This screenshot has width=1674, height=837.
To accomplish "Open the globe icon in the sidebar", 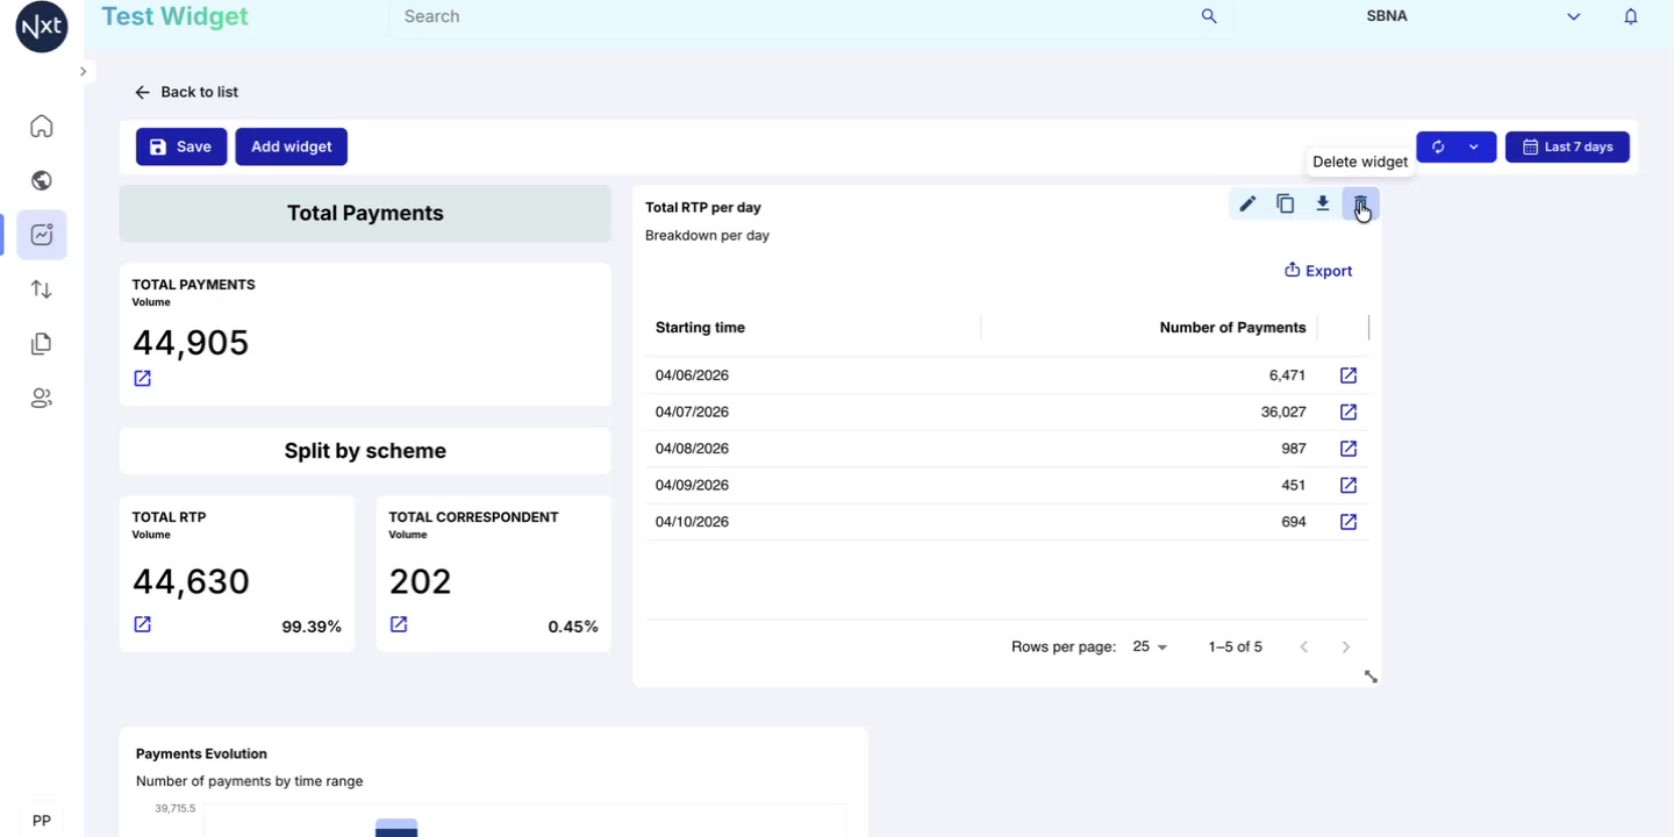I will [x=41, y=180].
